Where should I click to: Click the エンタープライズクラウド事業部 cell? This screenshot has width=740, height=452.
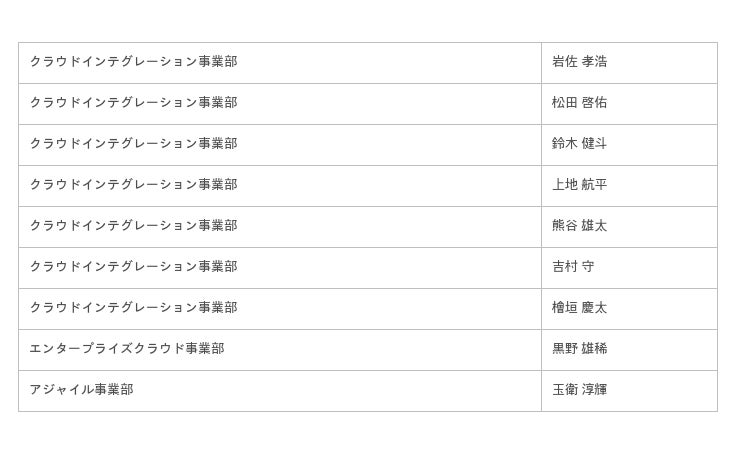pos(127,349)
